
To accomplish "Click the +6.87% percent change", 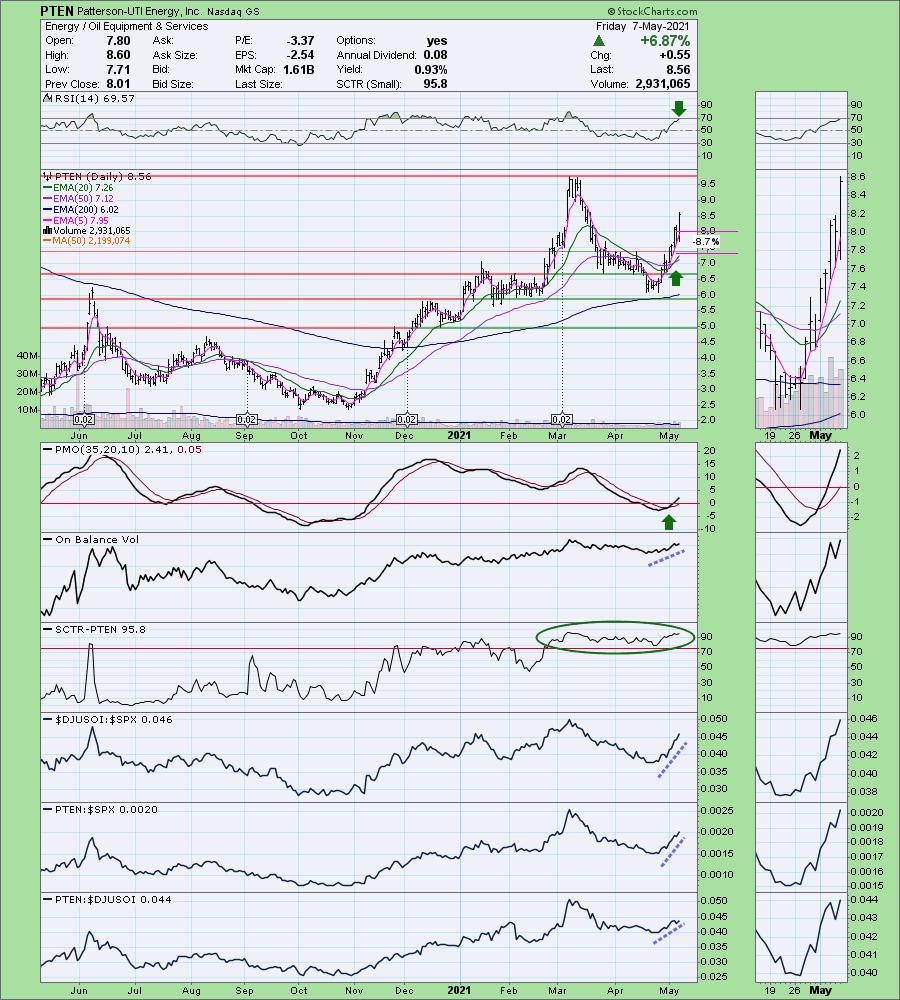I will tap(665, 41).
